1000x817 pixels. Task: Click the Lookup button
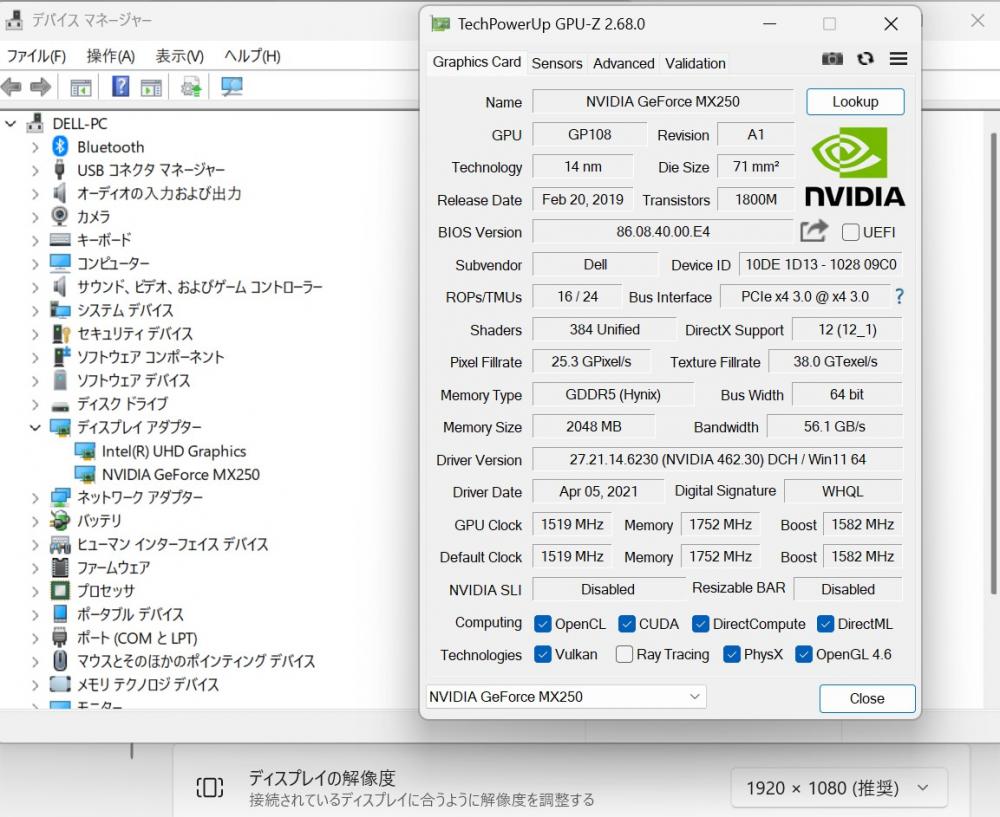tap(855, 101)
